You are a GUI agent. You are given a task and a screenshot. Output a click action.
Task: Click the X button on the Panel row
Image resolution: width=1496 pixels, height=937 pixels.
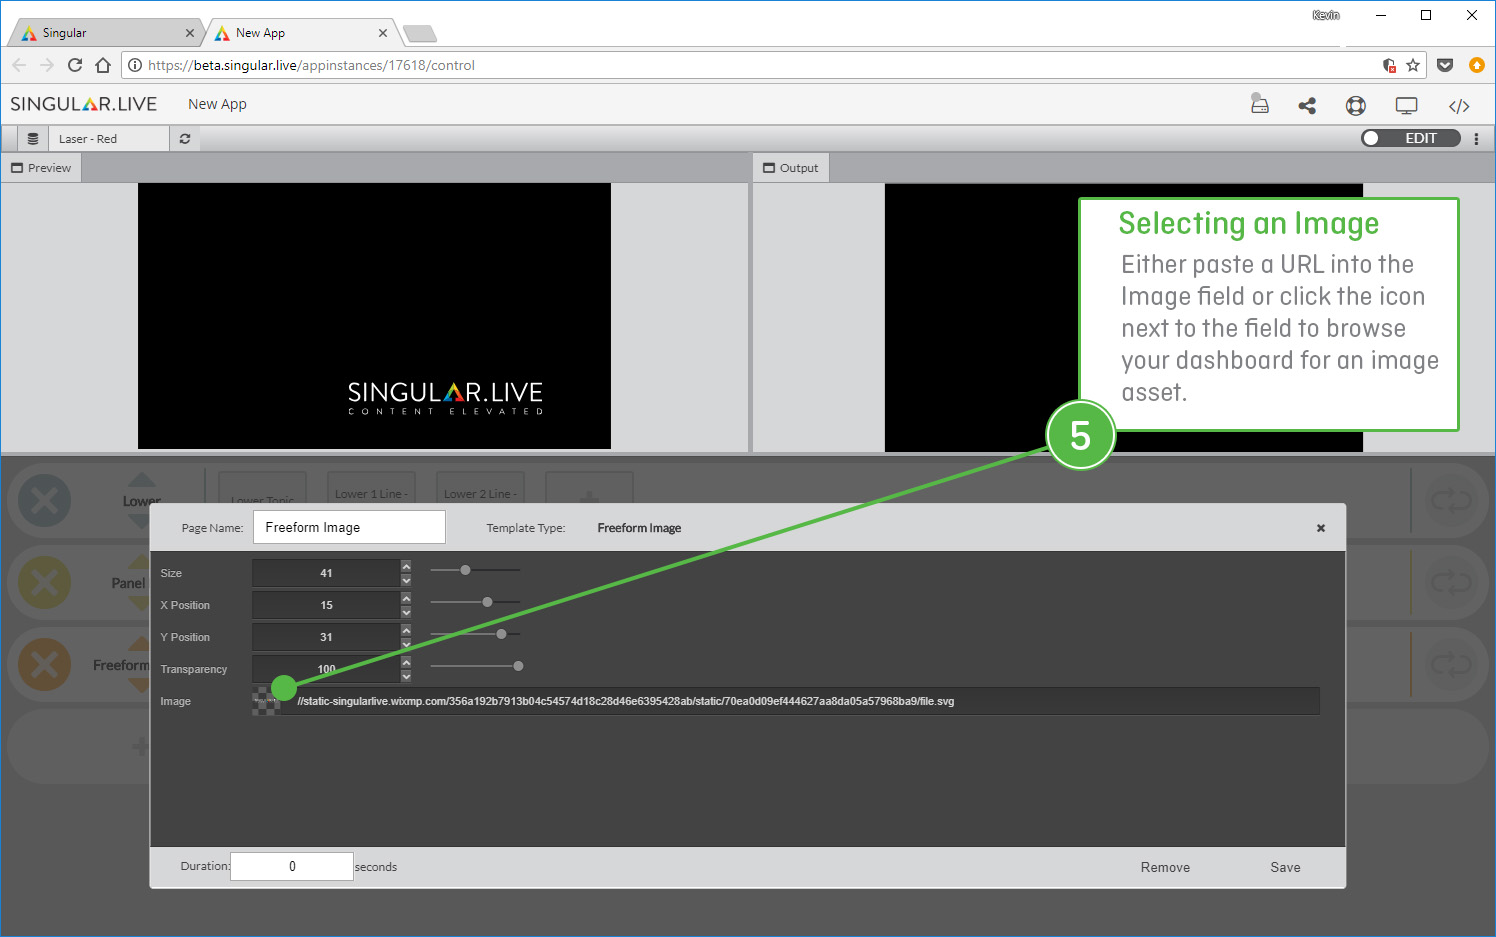[44, 582]
